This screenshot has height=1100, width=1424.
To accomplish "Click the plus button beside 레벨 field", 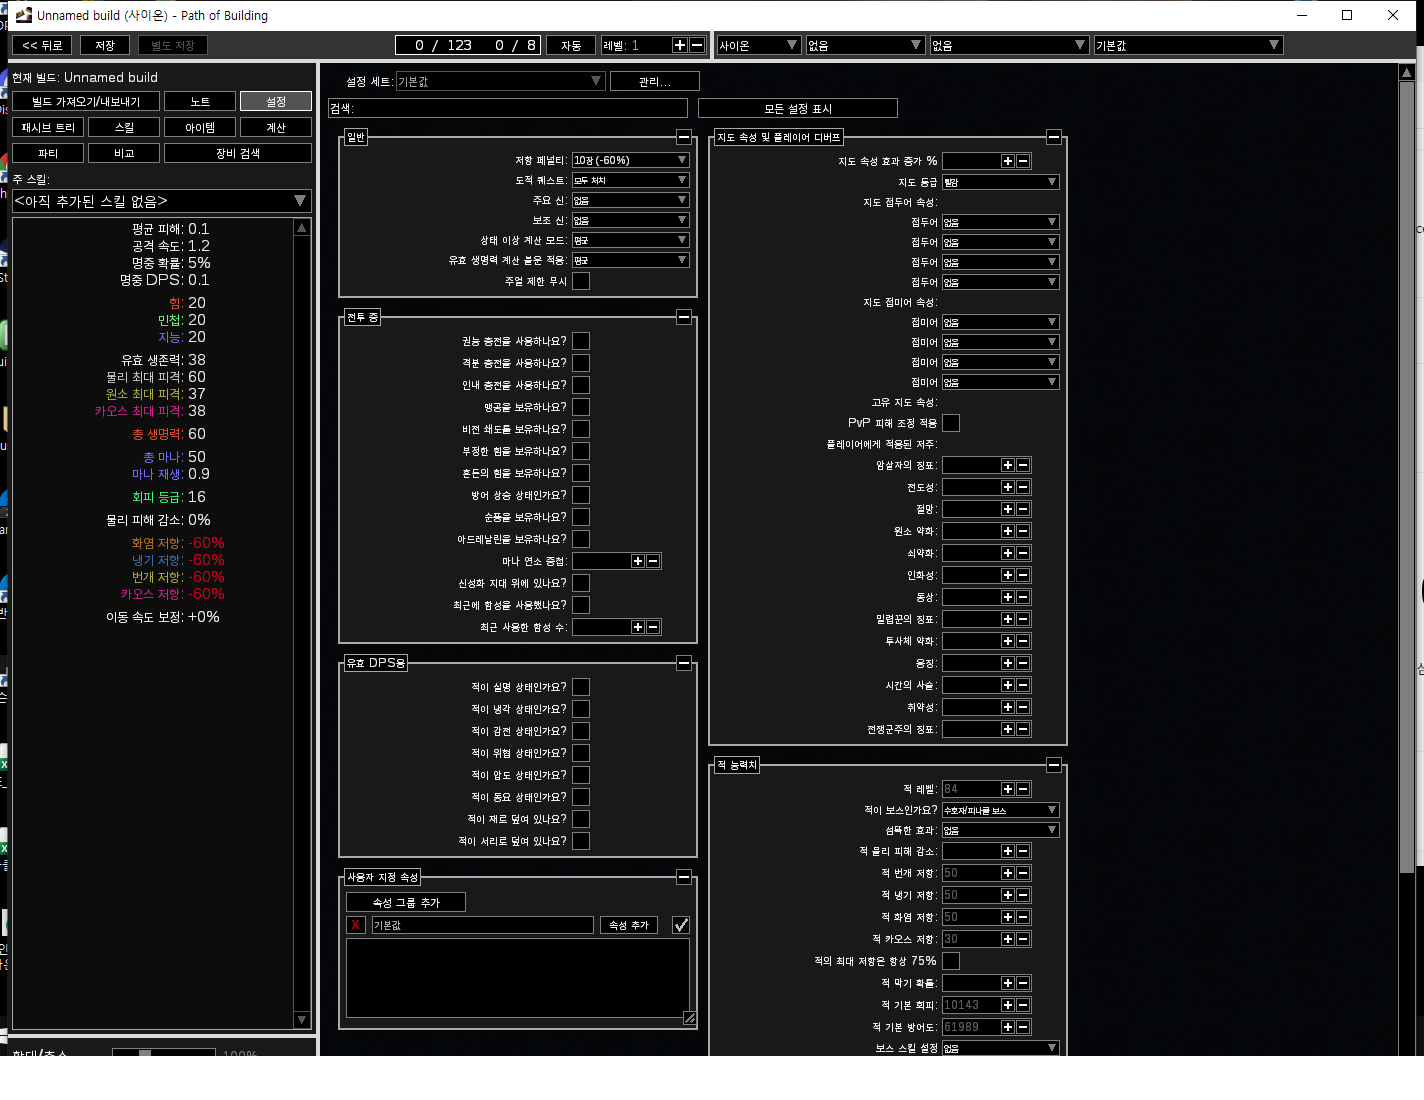I will tap(680, 45).
